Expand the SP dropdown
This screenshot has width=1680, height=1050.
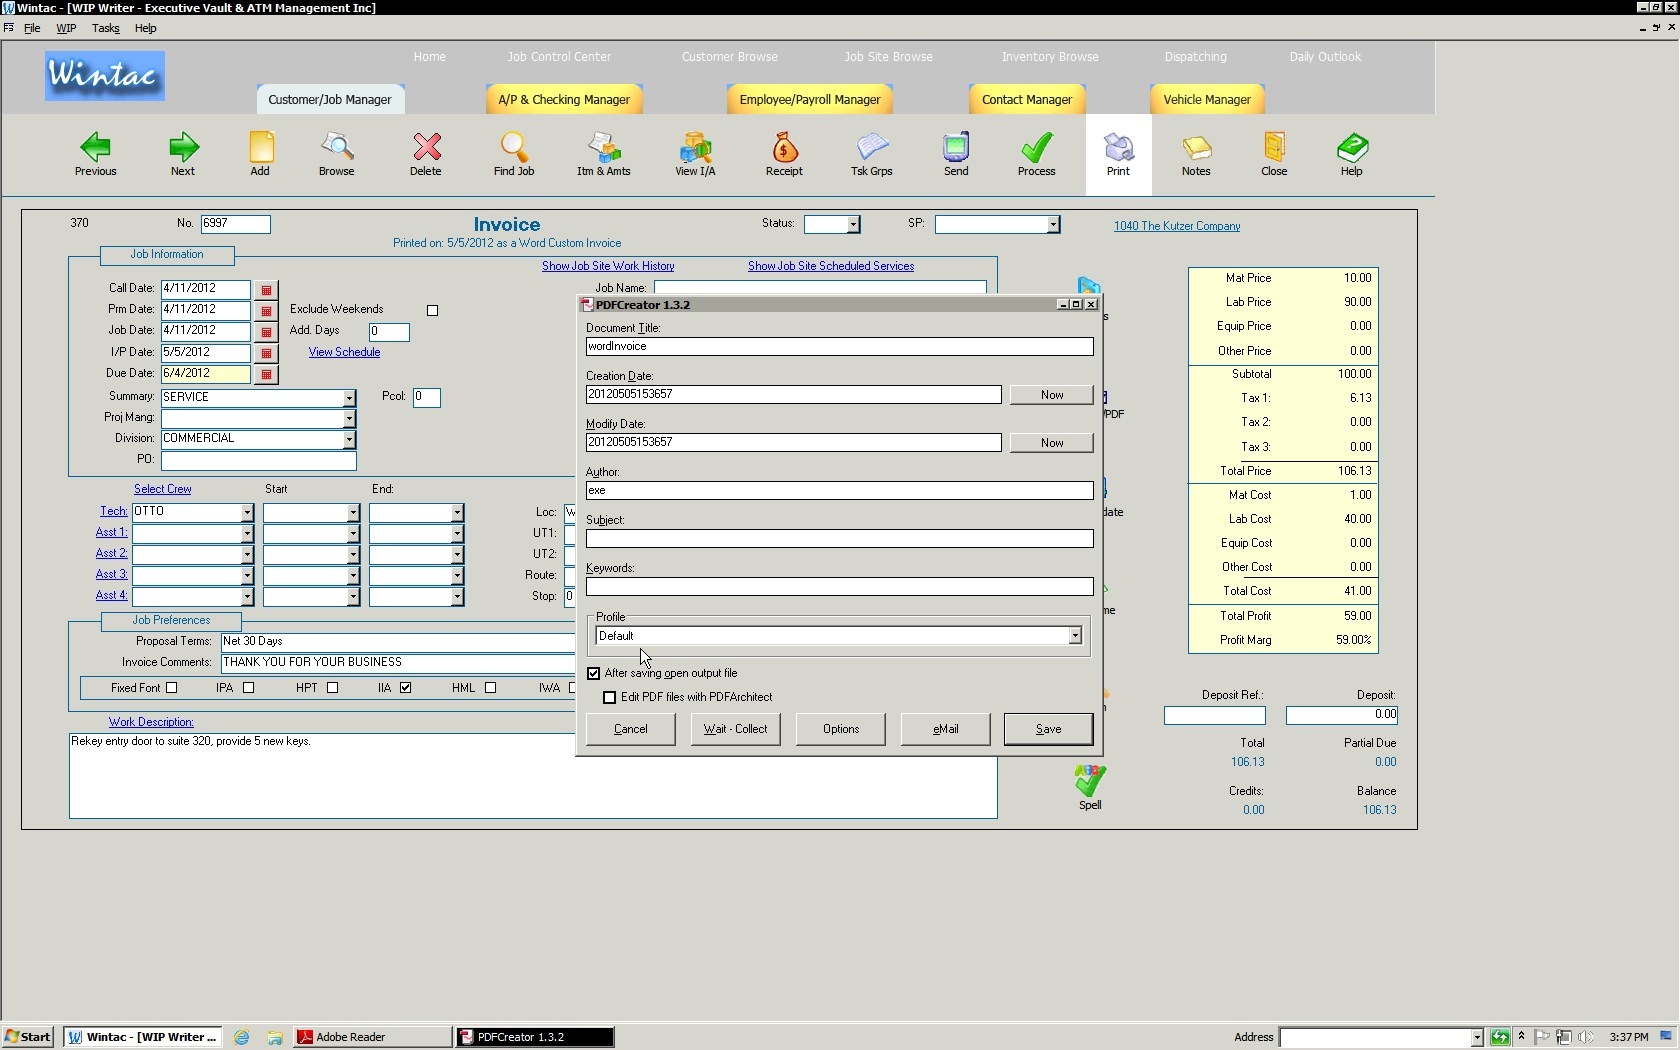click(1053, 225)
